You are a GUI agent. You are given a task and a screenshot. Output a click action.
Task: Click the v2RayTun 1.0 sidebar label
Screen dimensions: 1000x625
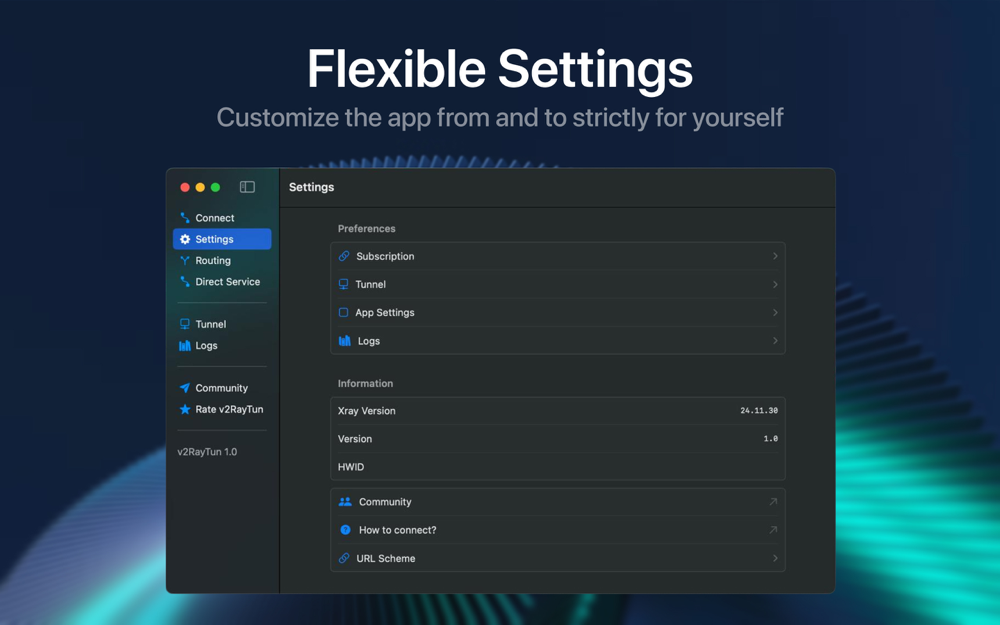click(207, 452)
